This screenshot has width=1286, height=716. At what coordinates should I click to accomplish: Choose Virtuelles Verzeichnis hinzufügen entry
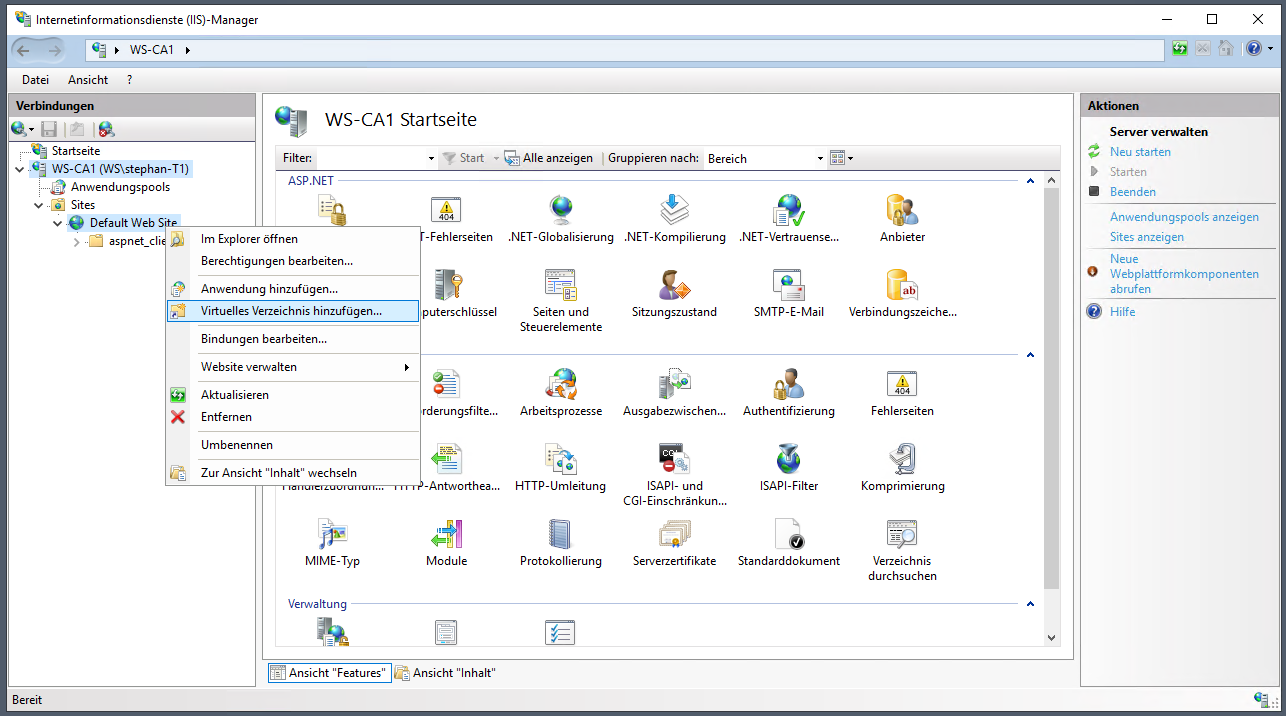tap(293, 311)
